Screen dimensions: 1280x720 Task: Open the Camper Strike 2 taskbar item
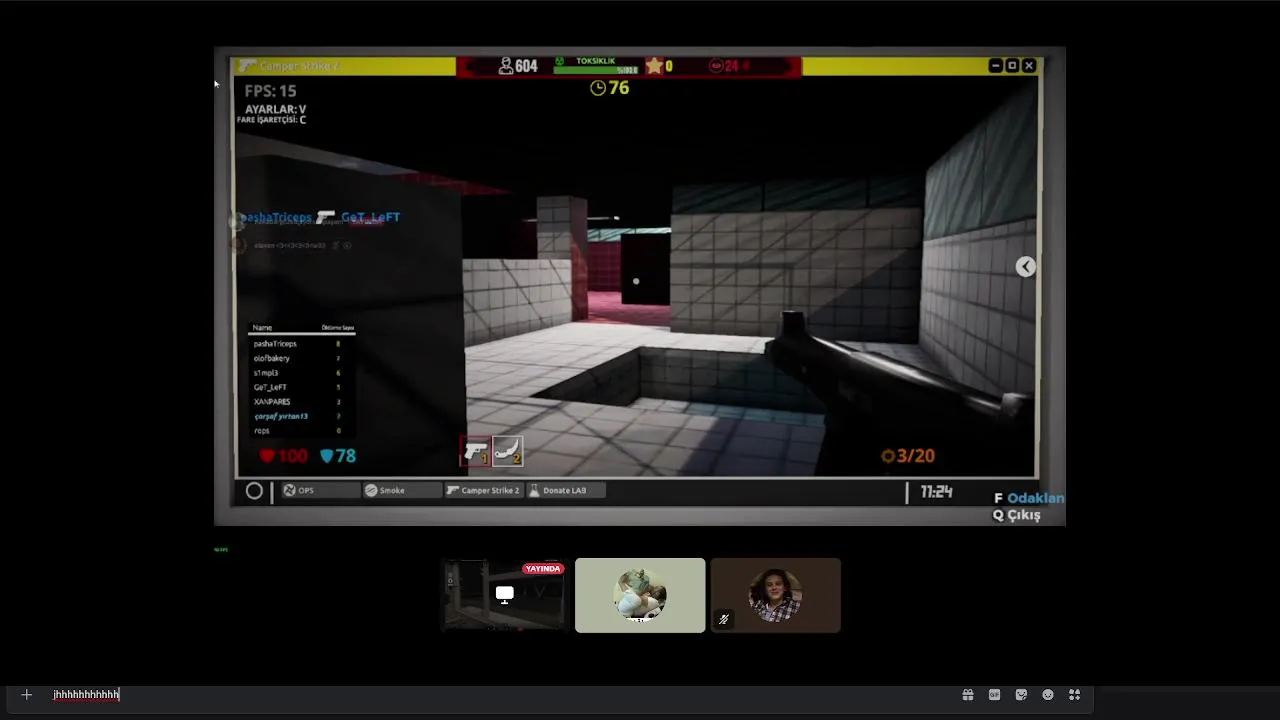coord(484,490)
